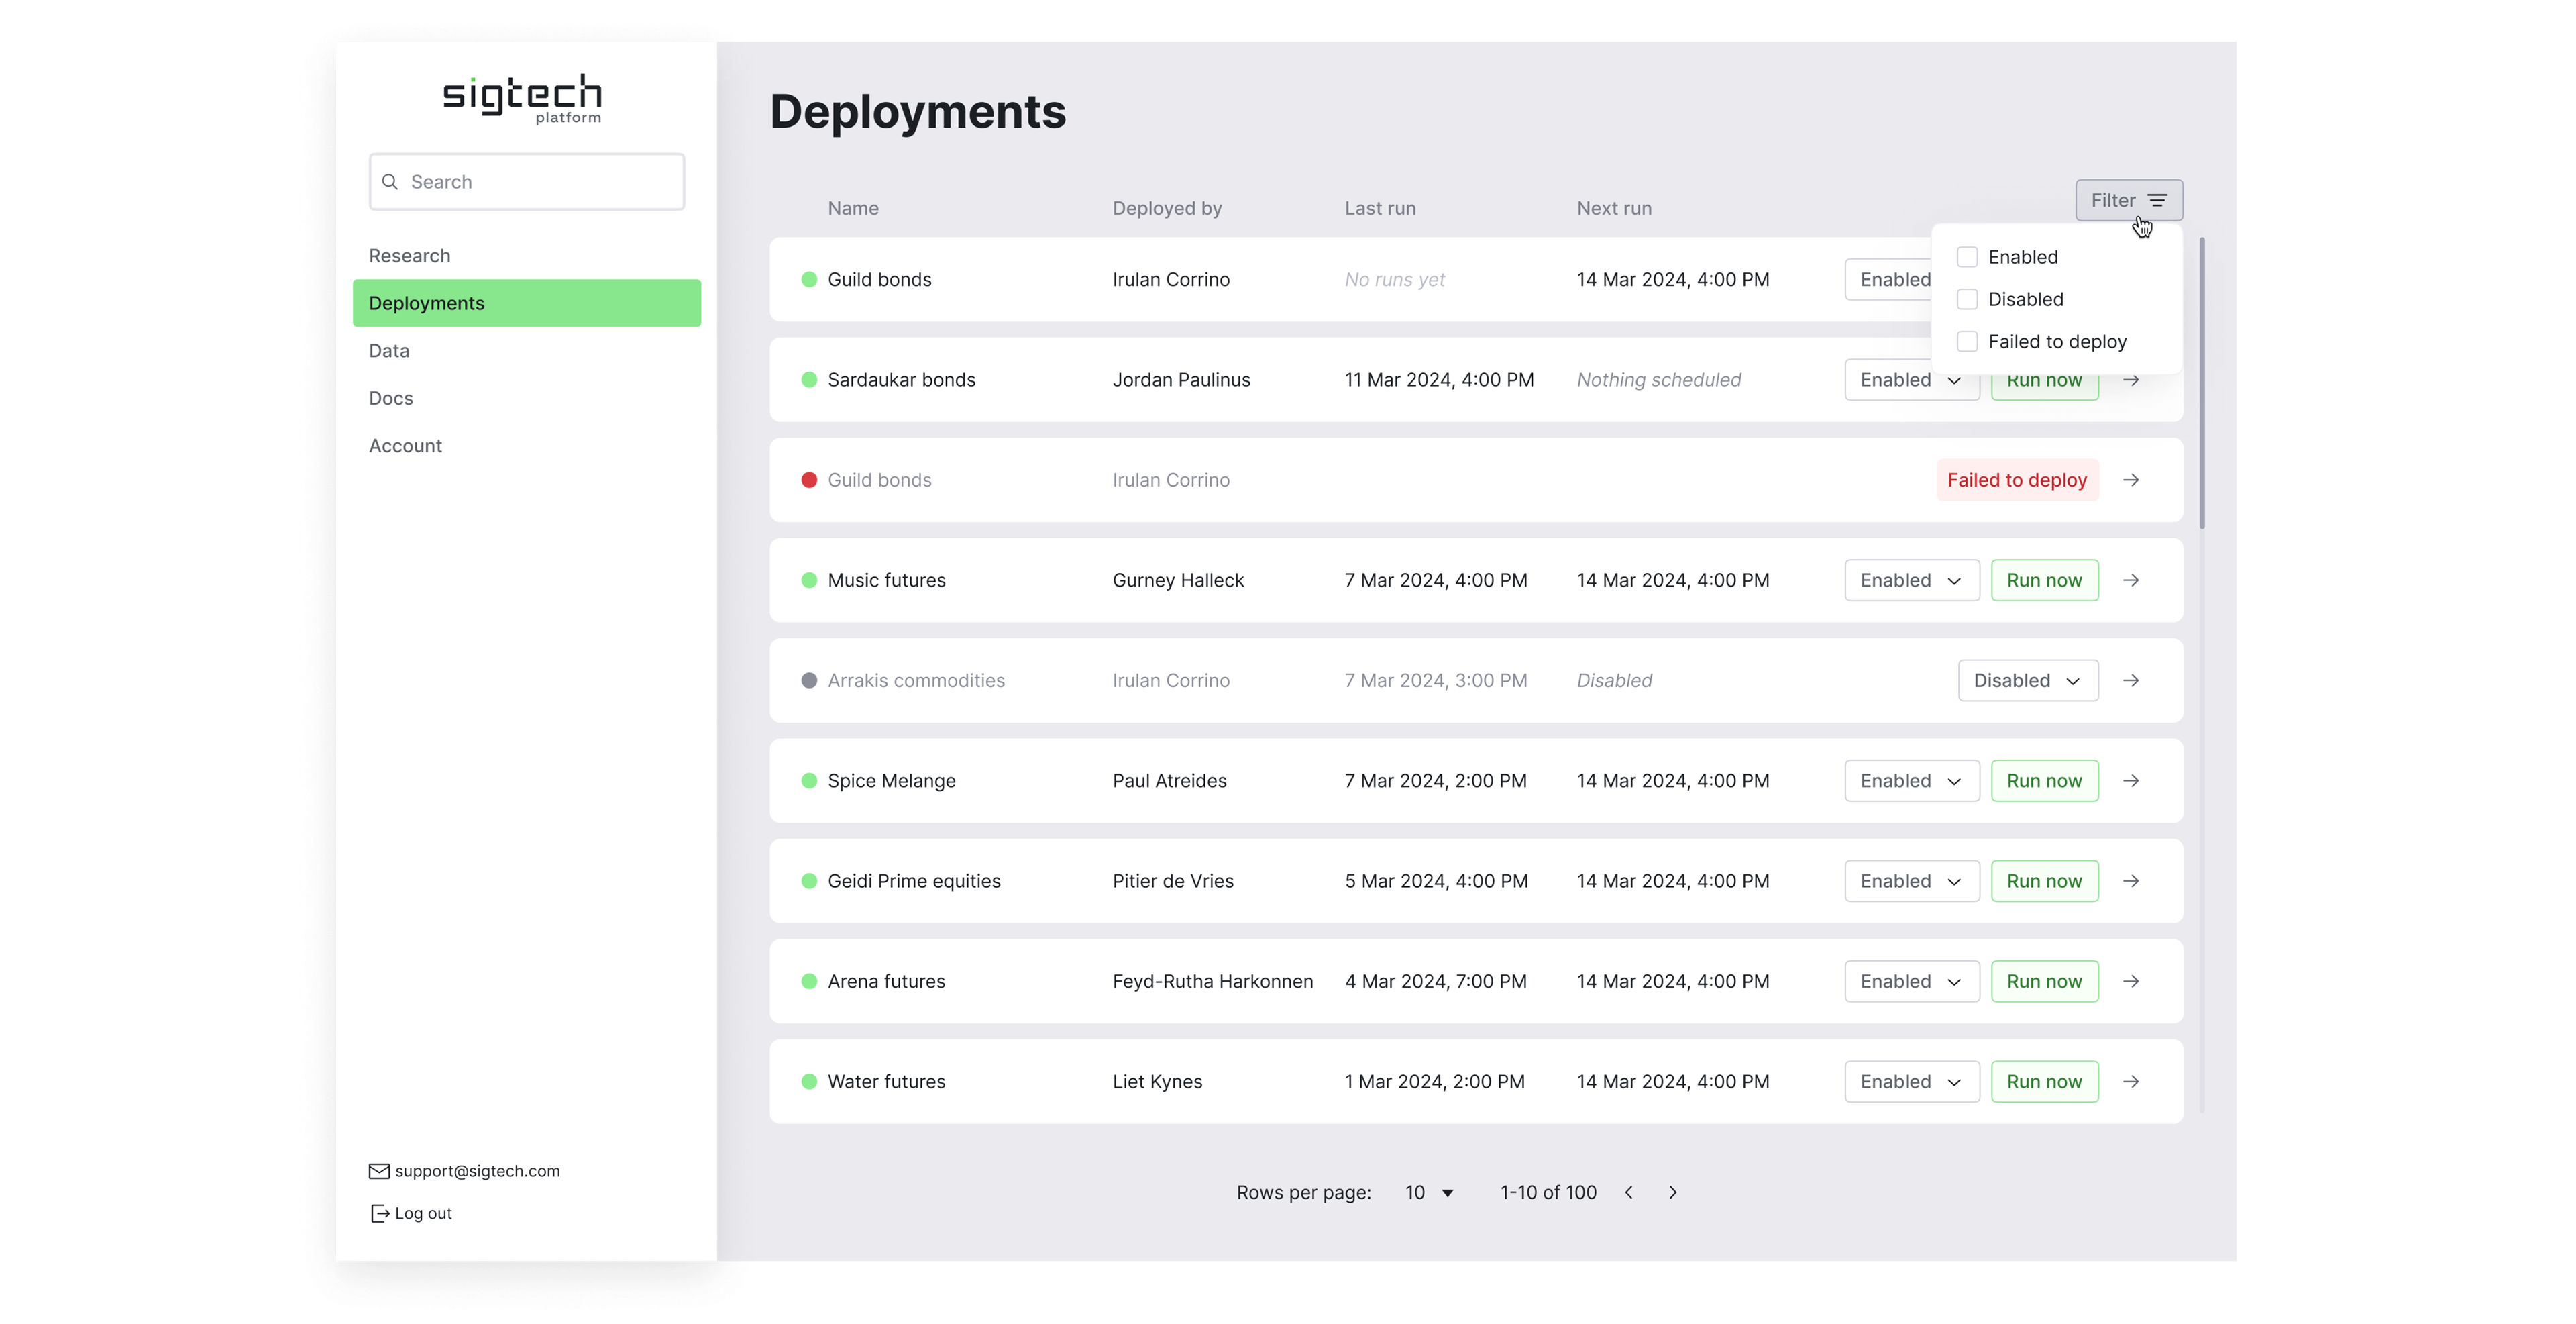Expand Rows per page dropdown
Viewport: 2576px width, 1324px height.
click(x=1429, y=1192)
